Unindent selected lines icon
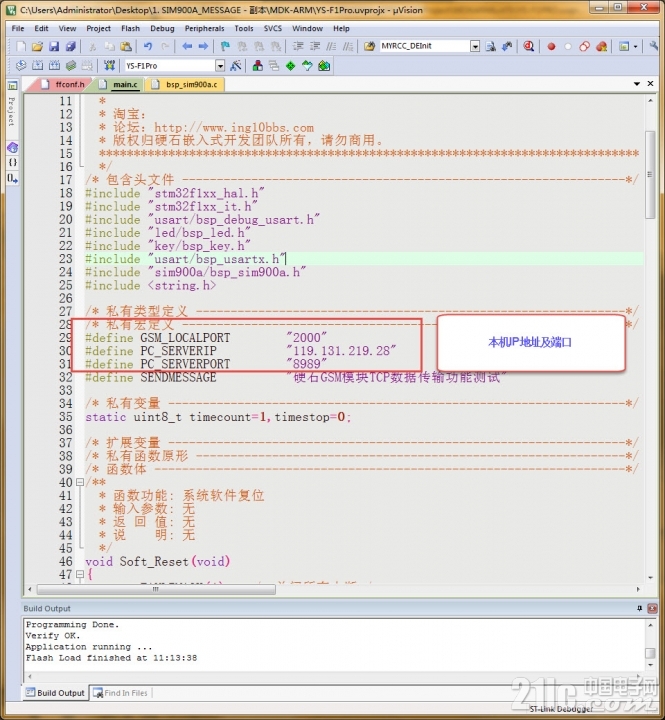 coord(315,46)
